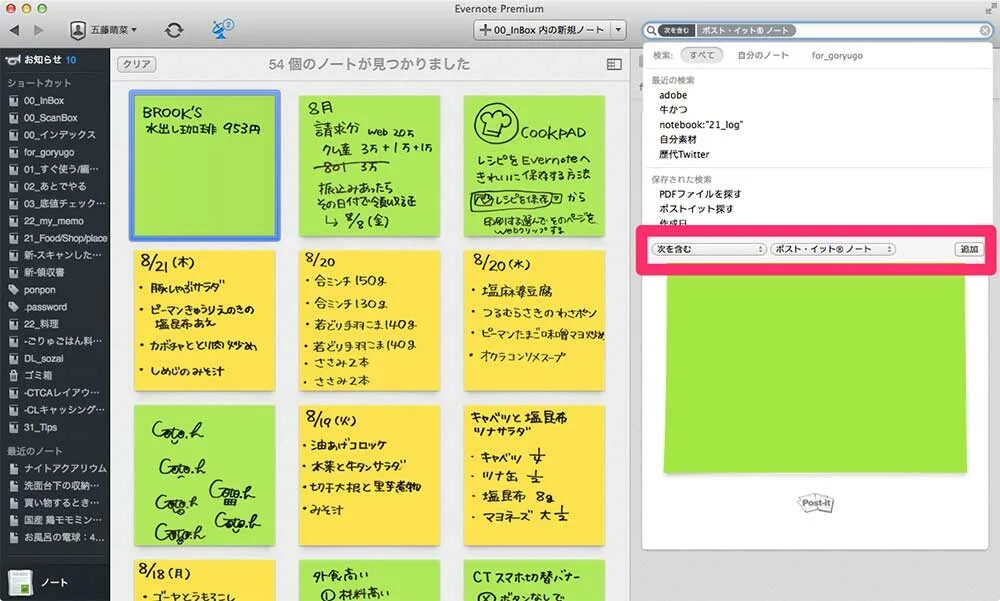Viewport: 1000px width, 601px height.
Task: Change the note list view layout icon
Action: point(614,64)
